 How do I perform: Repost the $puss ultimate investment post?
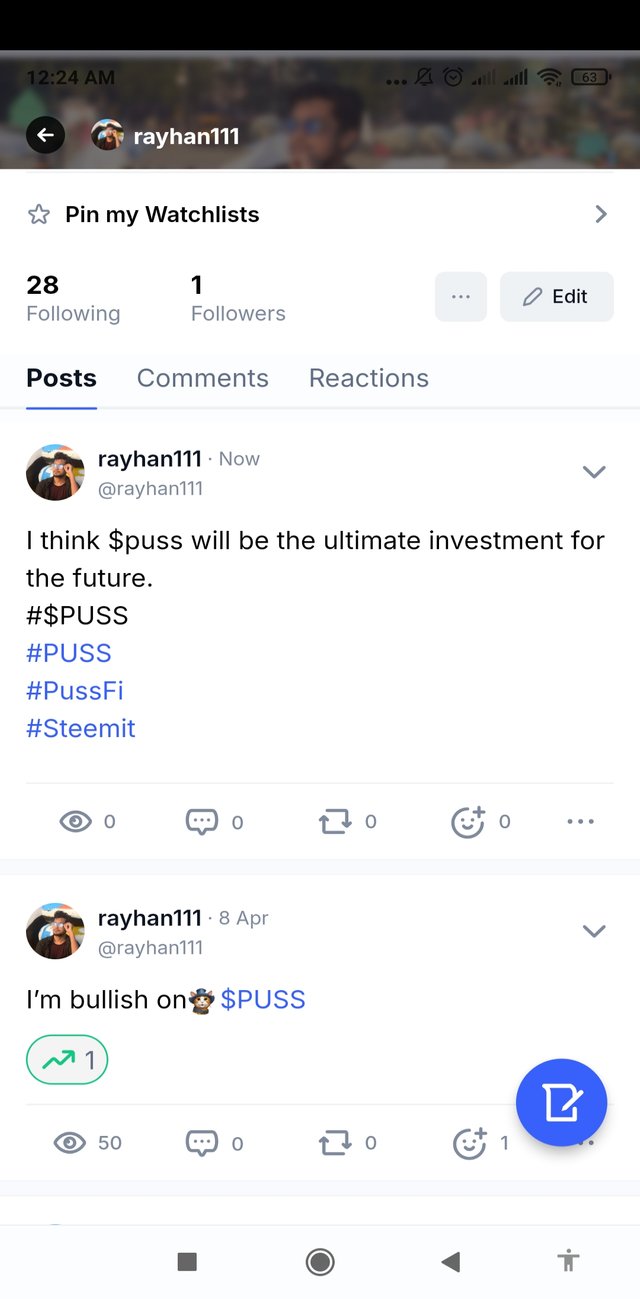334,822
